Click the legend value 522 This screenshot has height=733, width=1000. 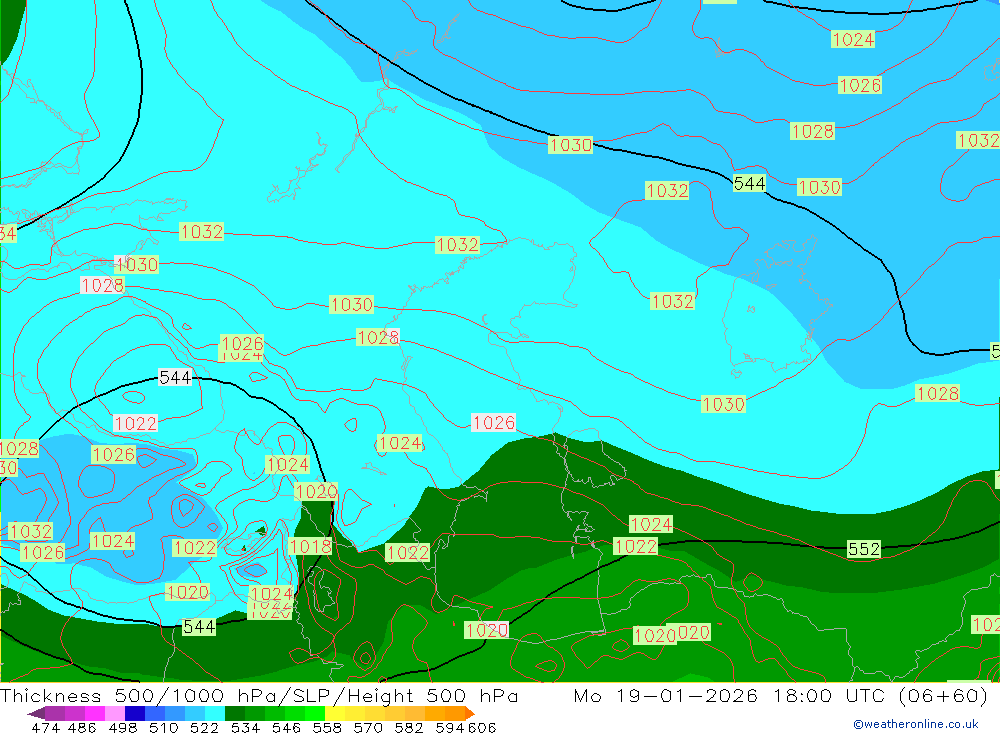pyautogui.click(x=204, y=727)
